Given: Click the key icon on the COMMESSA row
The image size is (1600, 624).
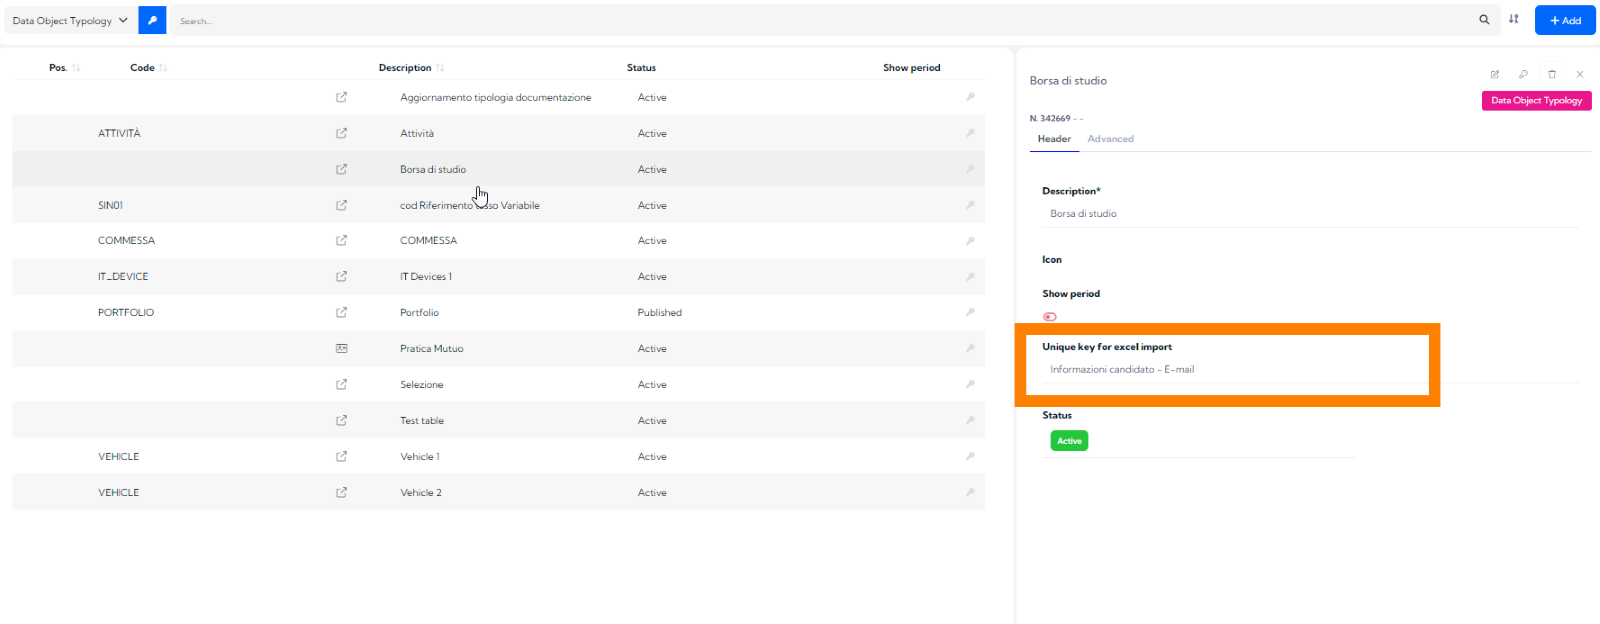Looking at the screenshot, I should 970,240.
